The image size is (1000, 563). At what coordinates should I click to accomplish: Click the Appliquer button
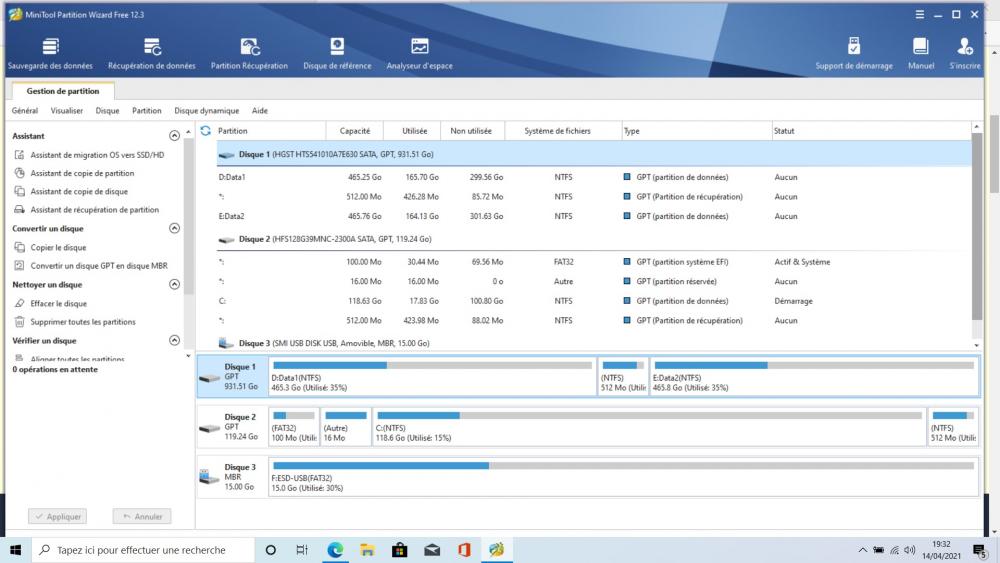[x=57, y=516]
